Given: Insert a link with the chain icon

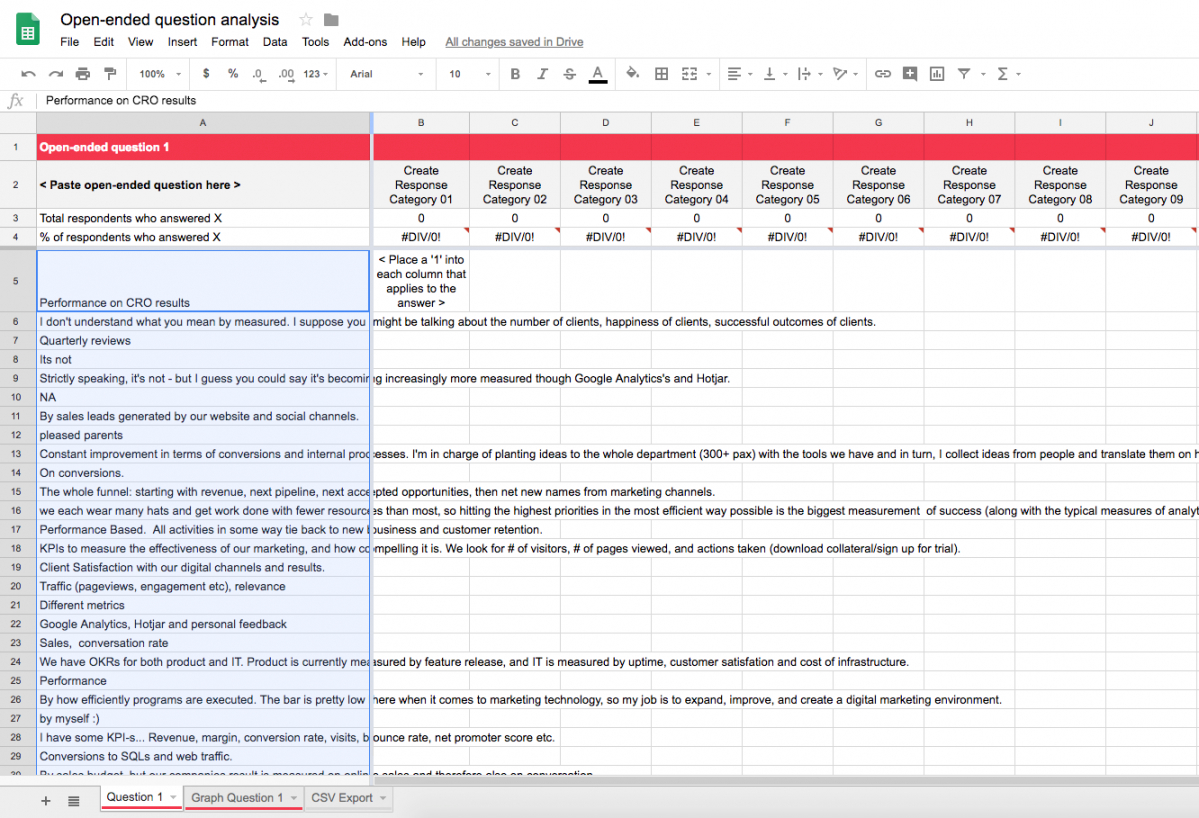Looking at the screenshot, I should point(882,74).
